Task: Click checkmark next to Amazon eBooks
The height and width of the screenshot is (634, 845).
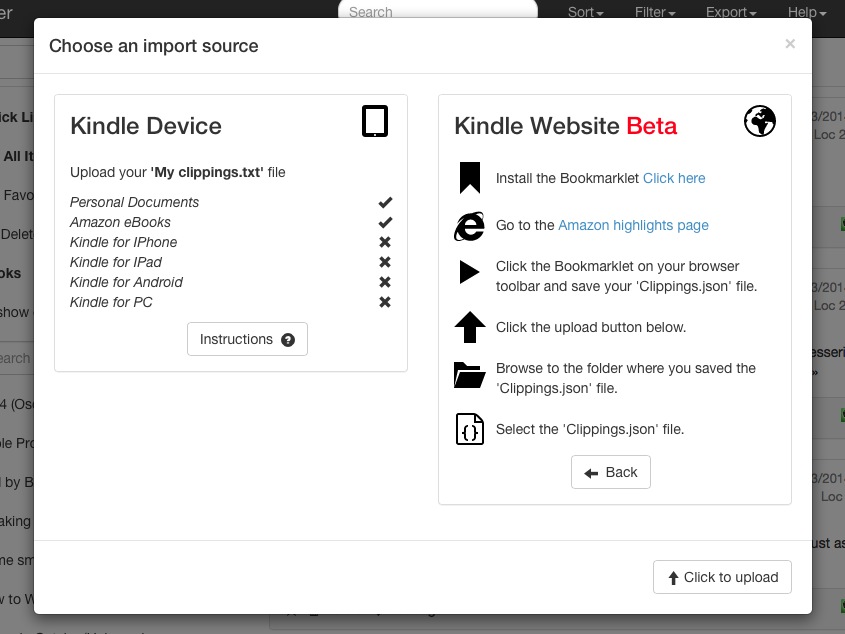Action: point(385,222)
